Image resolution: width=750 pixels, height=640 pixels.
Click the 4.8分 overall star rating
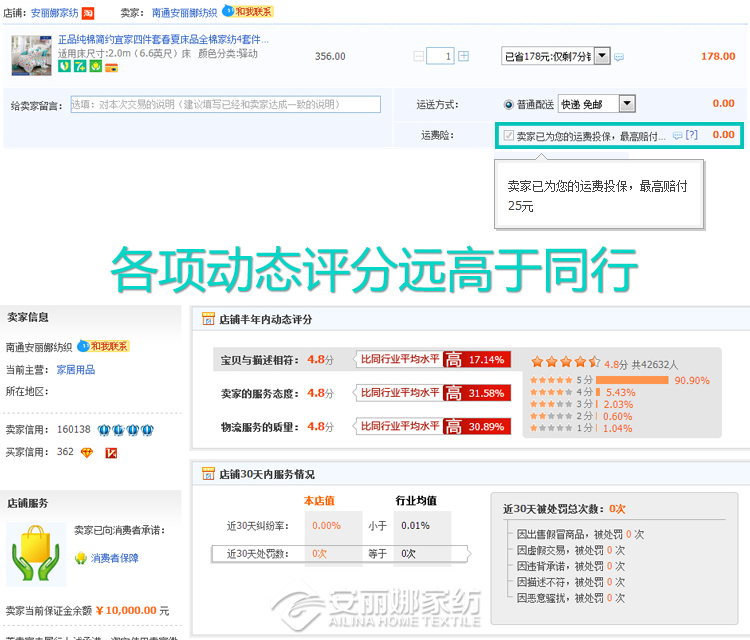coord(604,363)
